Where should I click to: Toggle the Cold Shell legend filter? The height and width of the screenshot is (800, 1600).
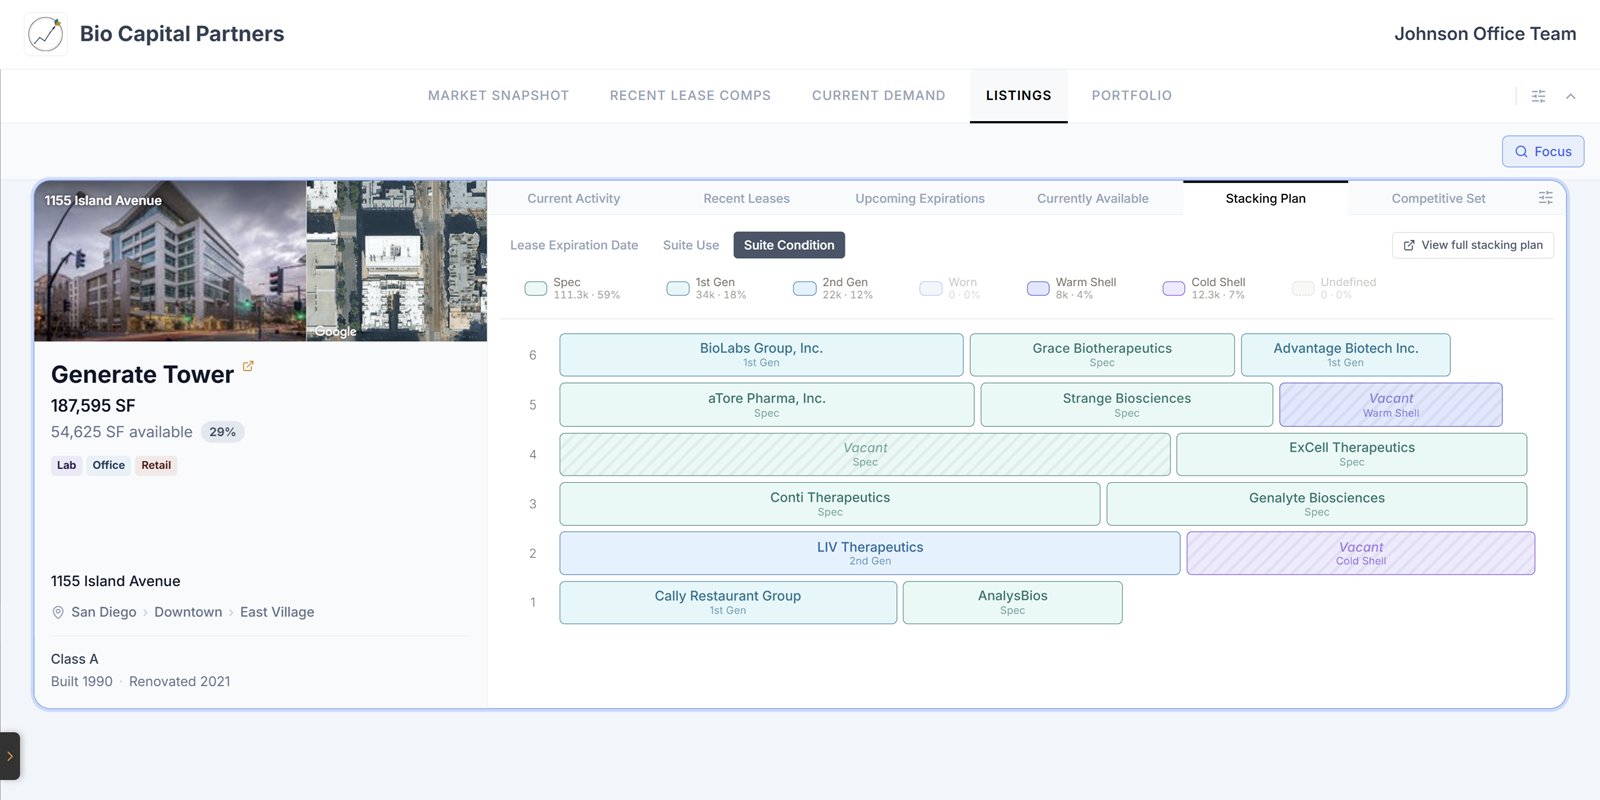(1204, 288)
